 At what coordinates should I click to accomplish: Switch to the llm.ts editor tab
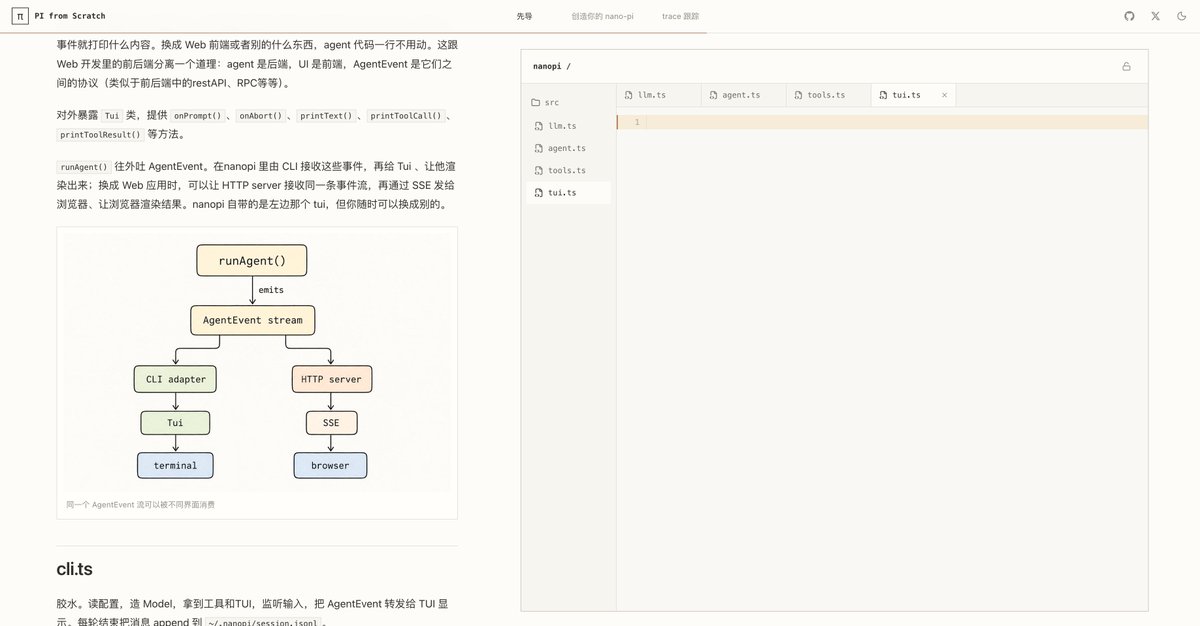(x=658, y=95)
